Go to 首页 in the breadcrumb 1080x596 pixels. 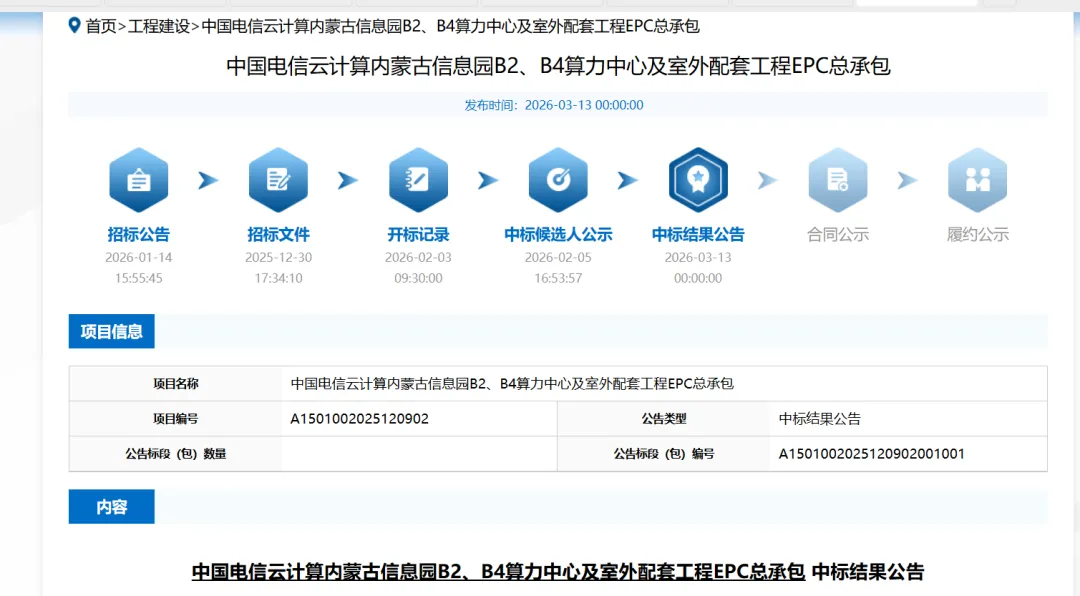tap(101, 26)
